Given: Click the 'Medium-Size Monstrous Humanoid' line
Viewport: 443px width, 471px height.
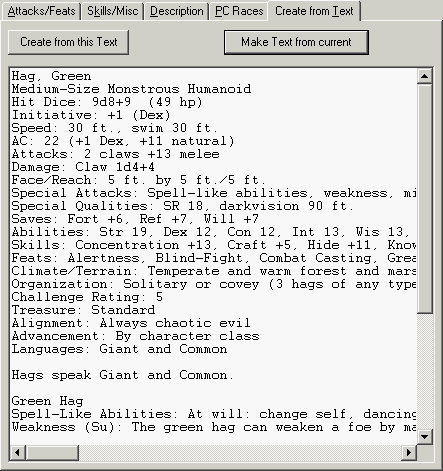Looking at the screenshot, I should click(131, 89).
